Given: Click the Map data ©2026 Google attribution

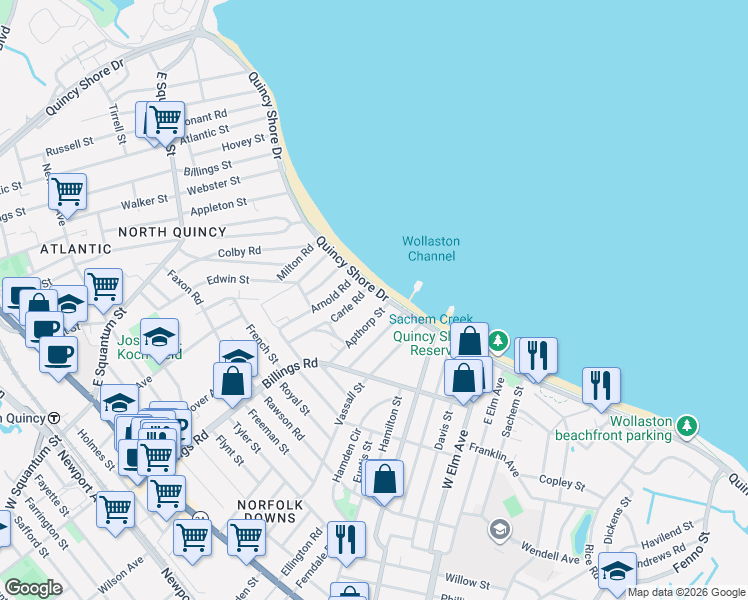Looking at the screenshot, I should [686, 593].
